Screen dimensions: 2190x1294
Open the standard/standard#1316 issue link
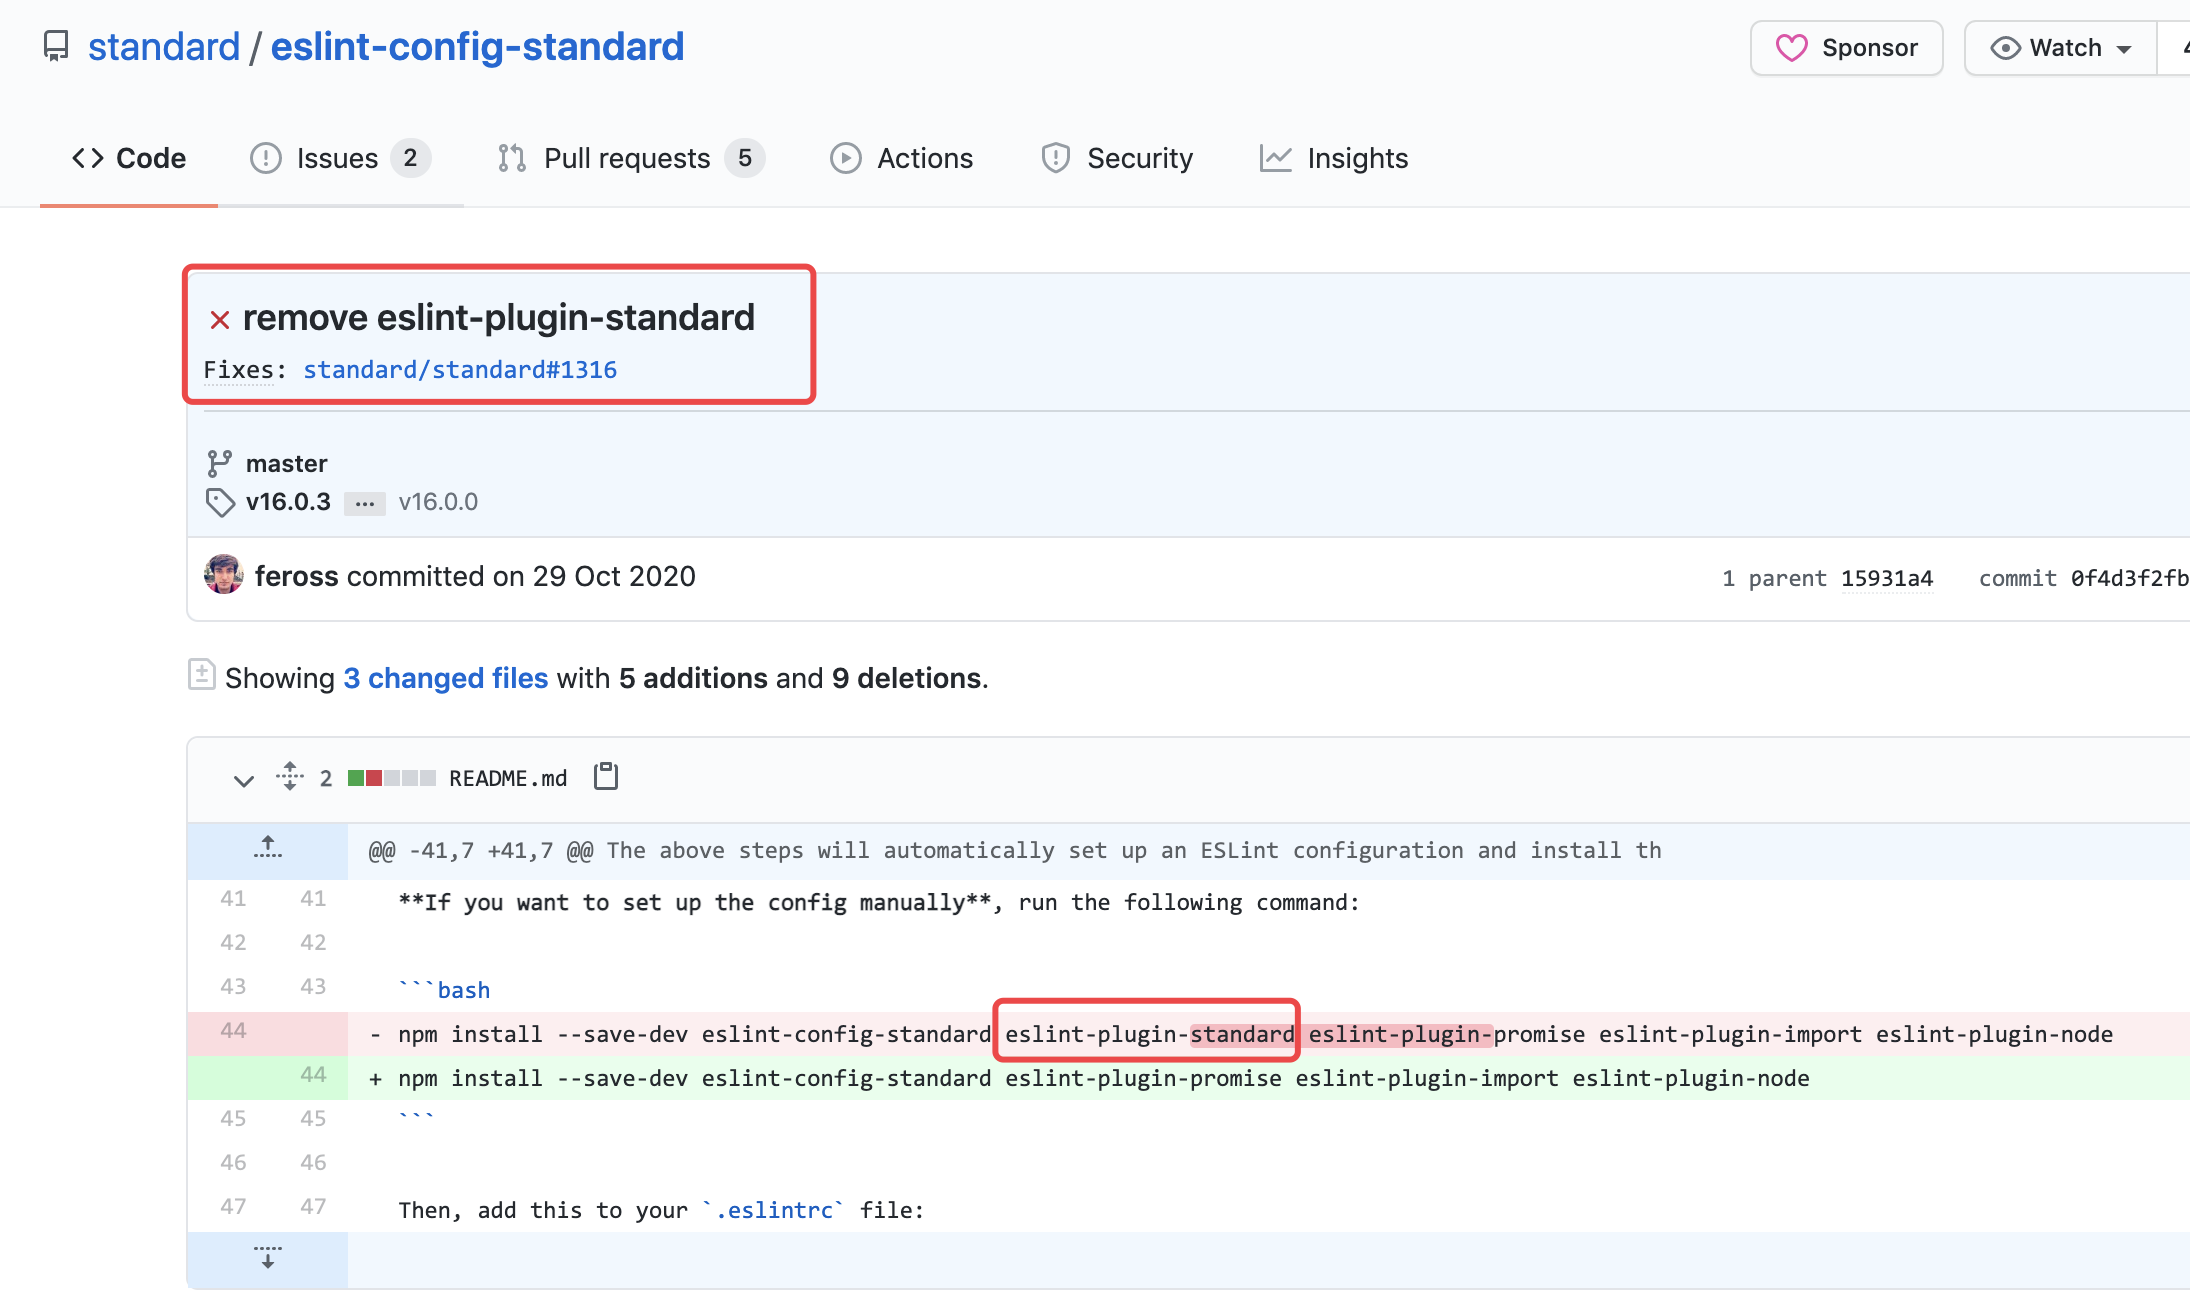[x=460, y=369]
